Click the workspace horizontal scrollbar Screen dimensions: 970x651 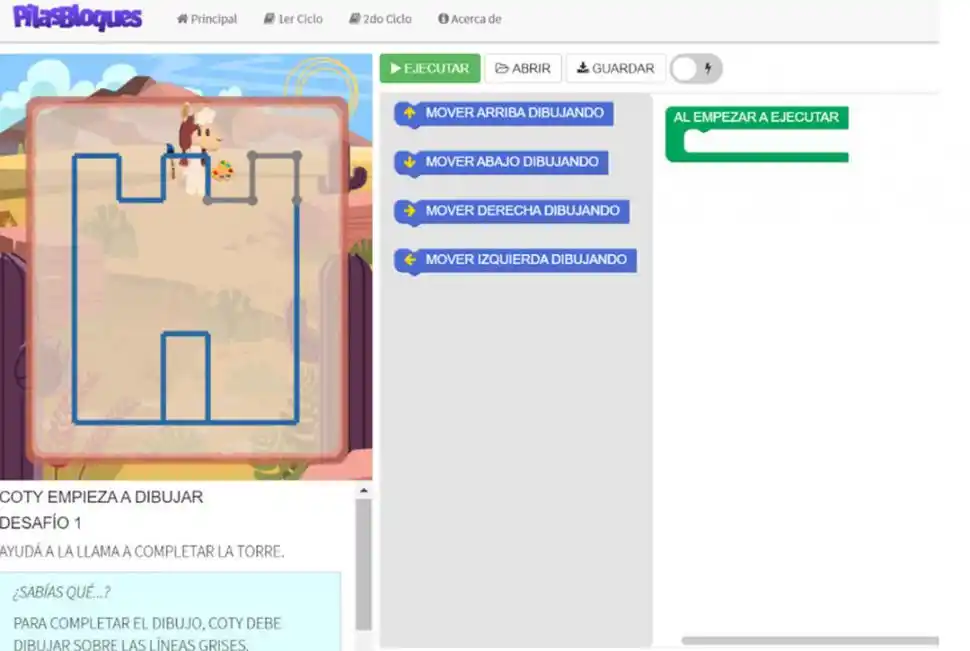[810, 641]
